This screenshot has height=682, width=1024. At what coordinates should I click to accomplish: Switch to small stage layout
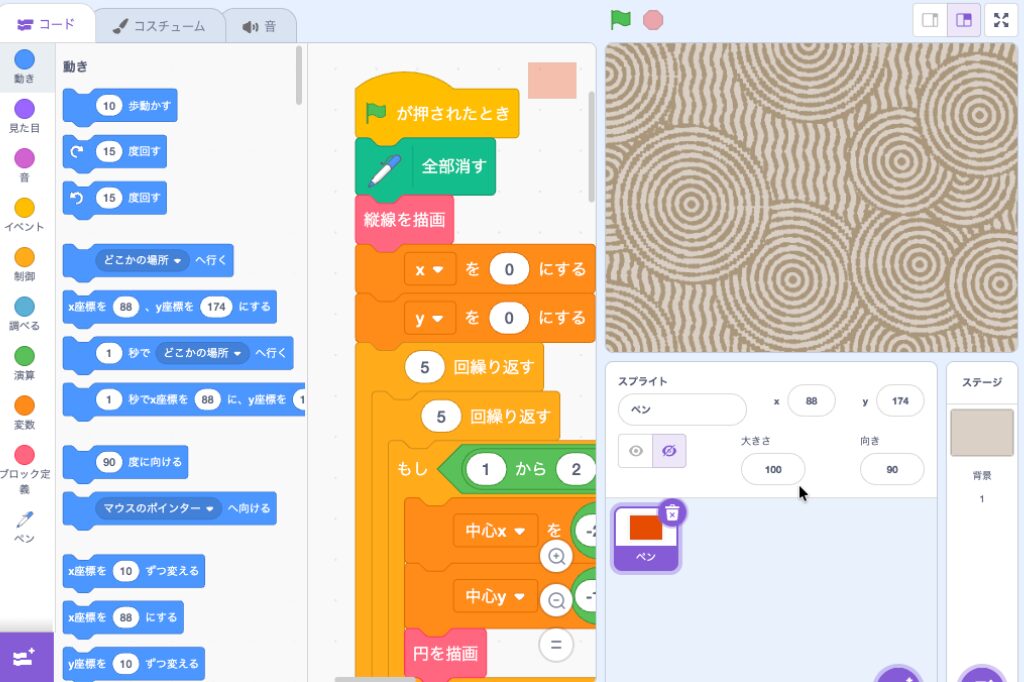click(930, 20)
